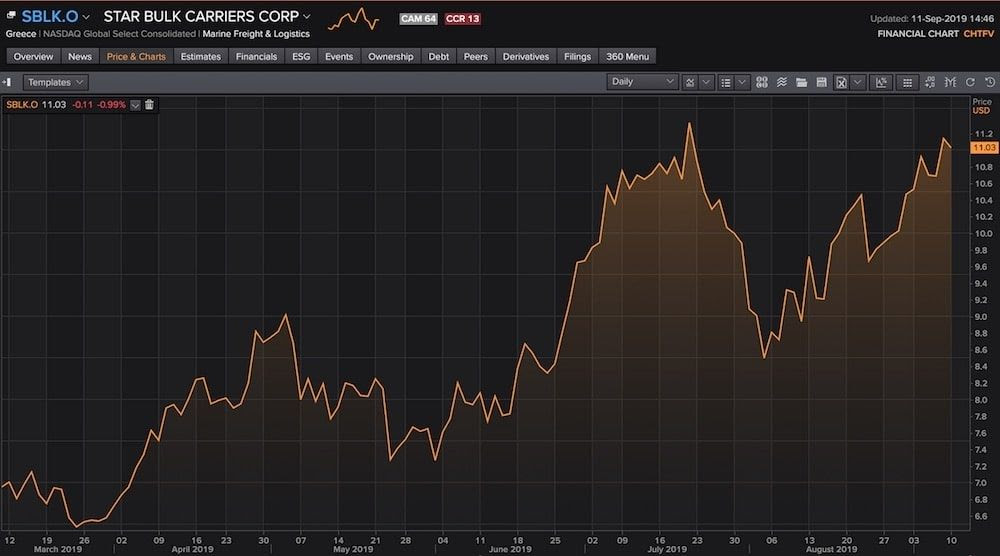
Task: Go to the ESG tab
Action: [301, 57]
